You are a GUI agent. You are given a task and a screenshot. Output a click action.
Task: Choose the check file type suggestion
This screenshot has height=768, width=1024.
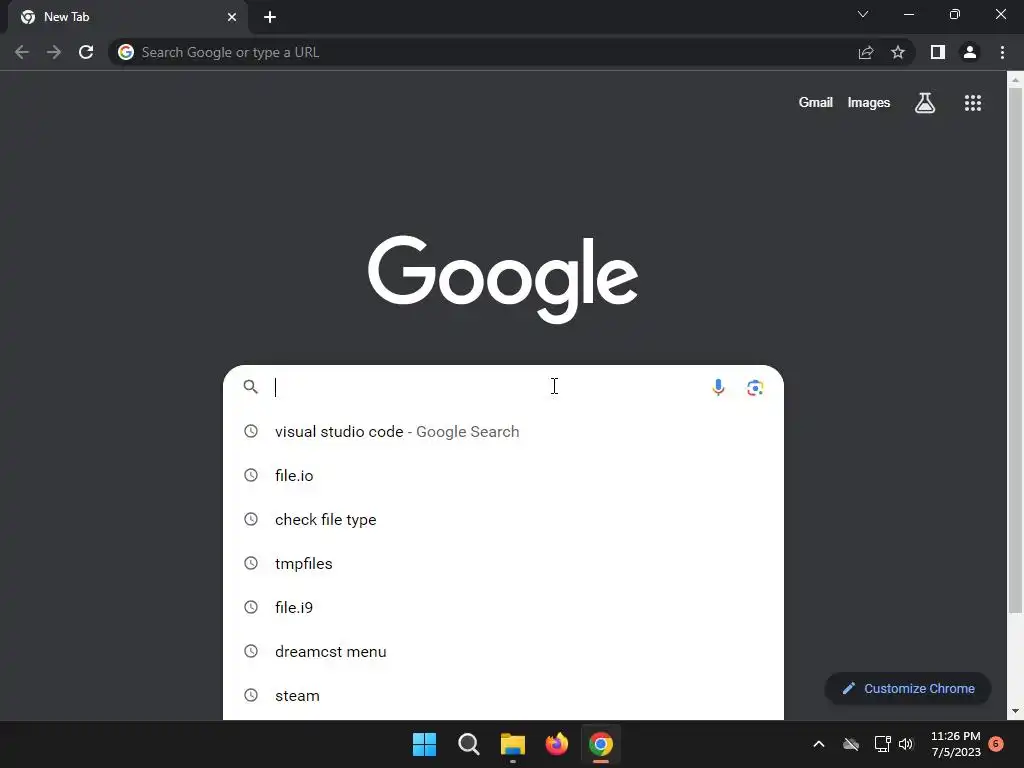tap(503, 519)
